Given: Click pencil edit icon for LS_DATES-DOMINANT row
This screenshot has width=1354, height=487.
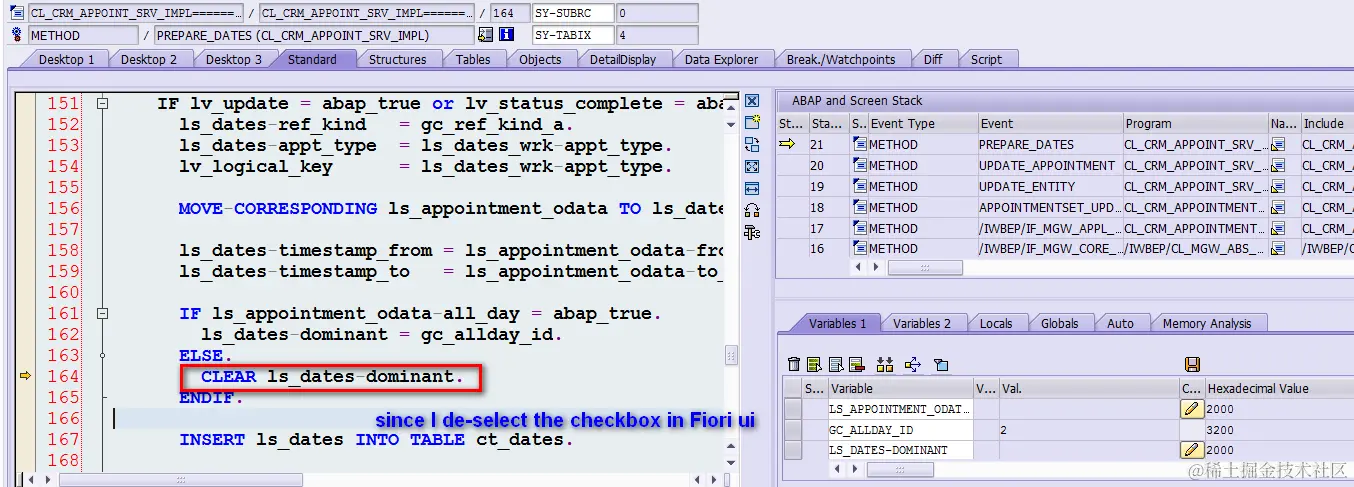Looking at the screenshot, I should click(1191, 450).
